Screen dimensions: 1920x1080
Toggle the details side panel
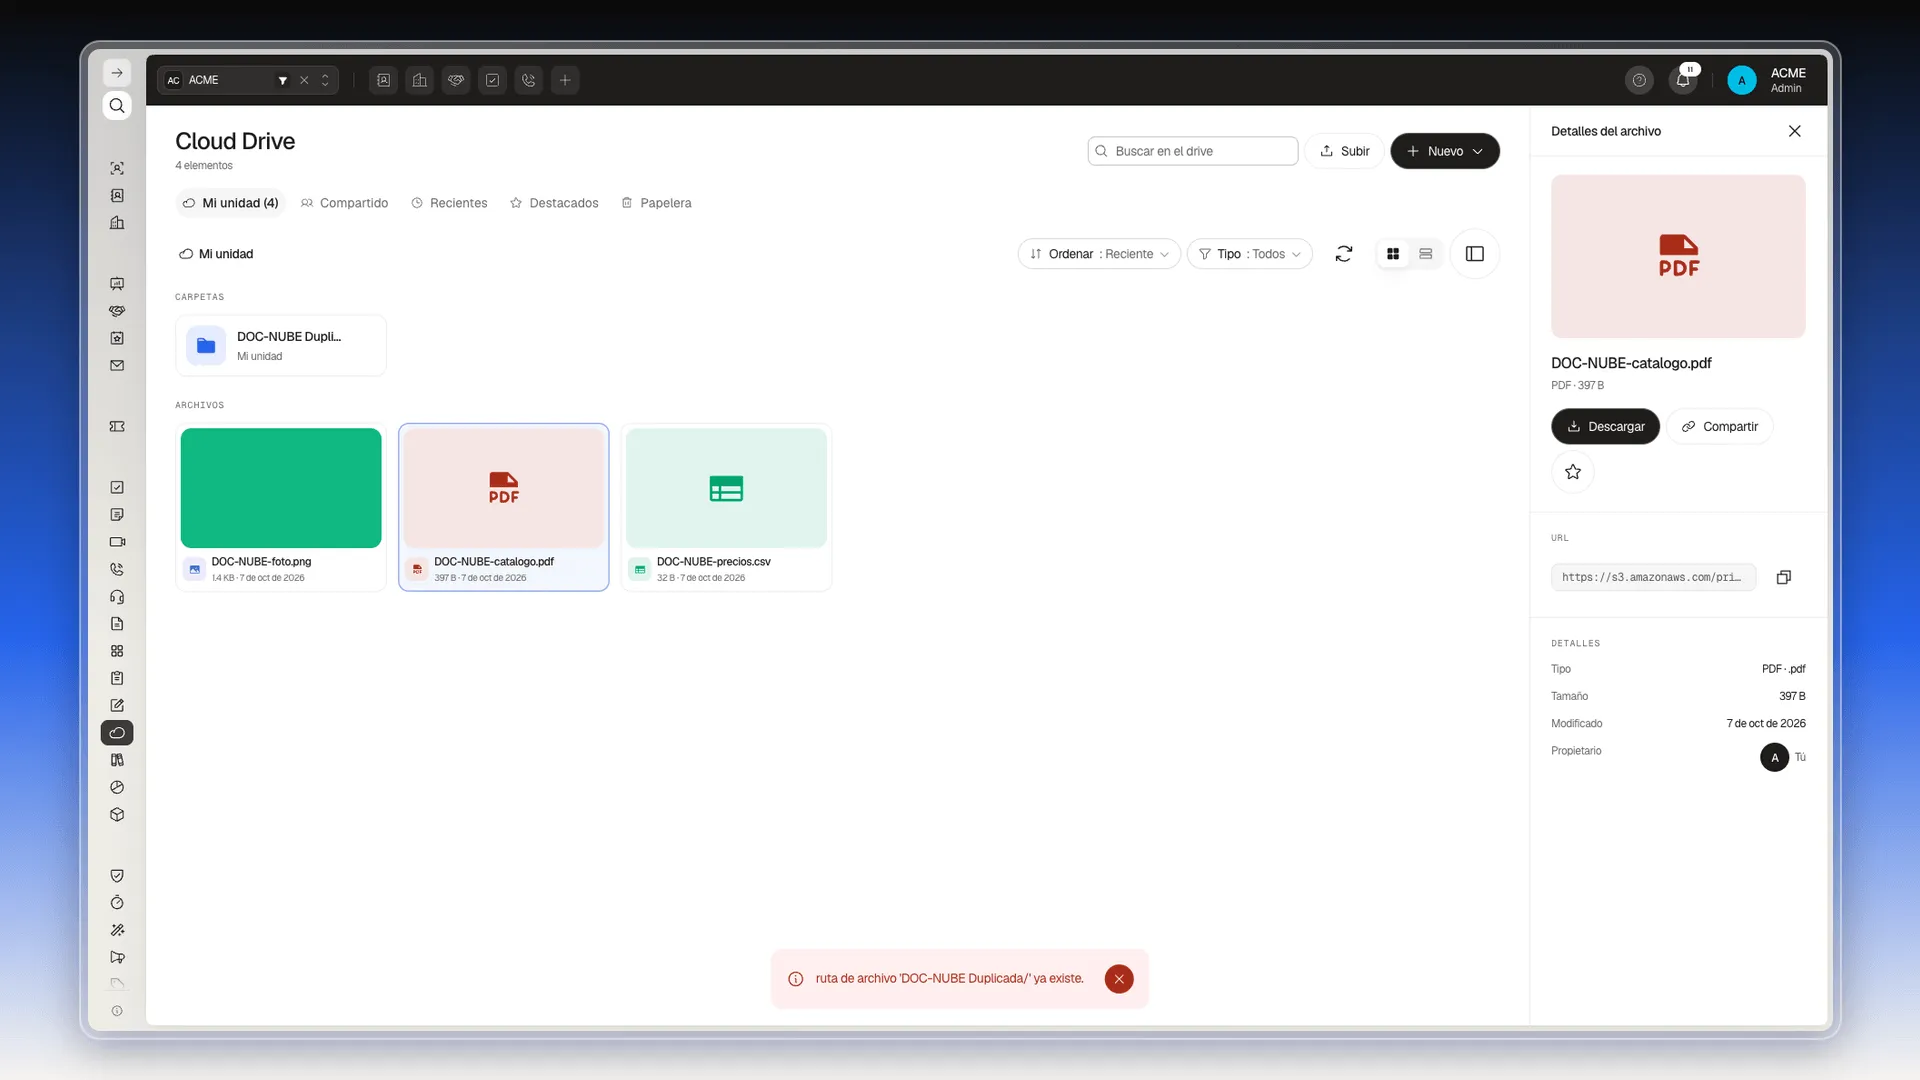coord(1475,254)
